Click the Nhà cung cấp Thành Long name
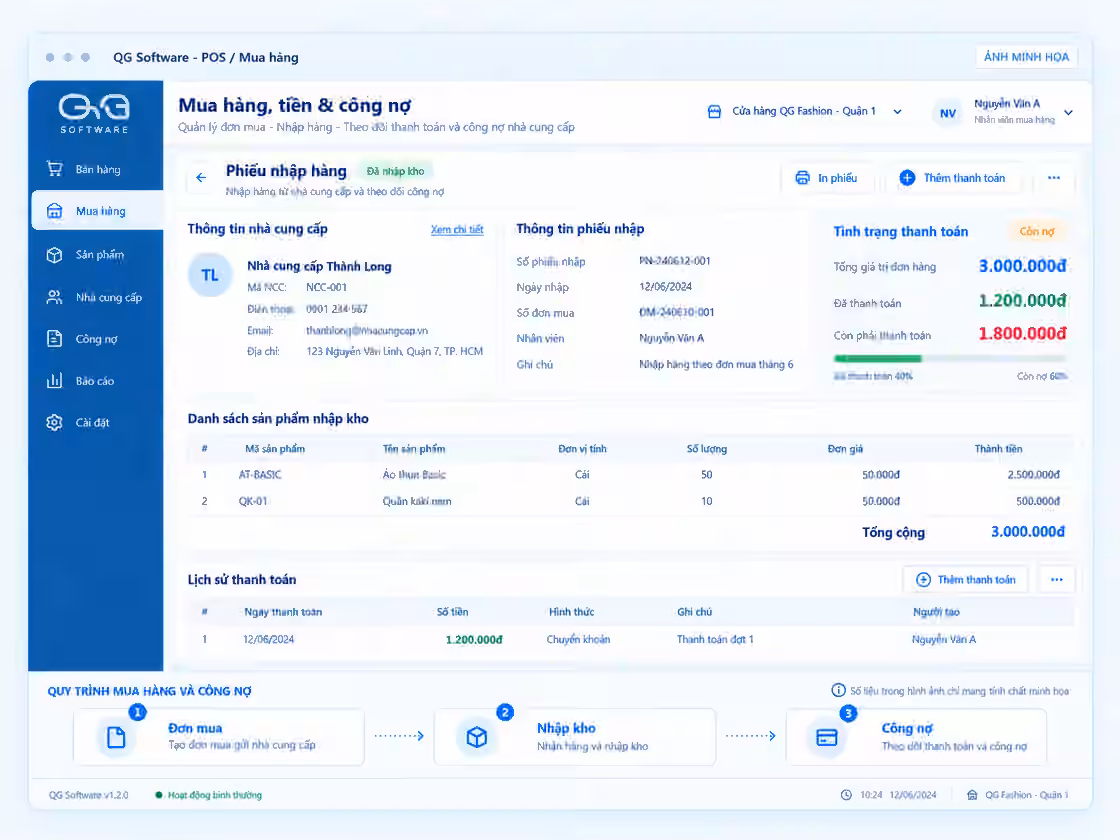 [x=319, y=266]
